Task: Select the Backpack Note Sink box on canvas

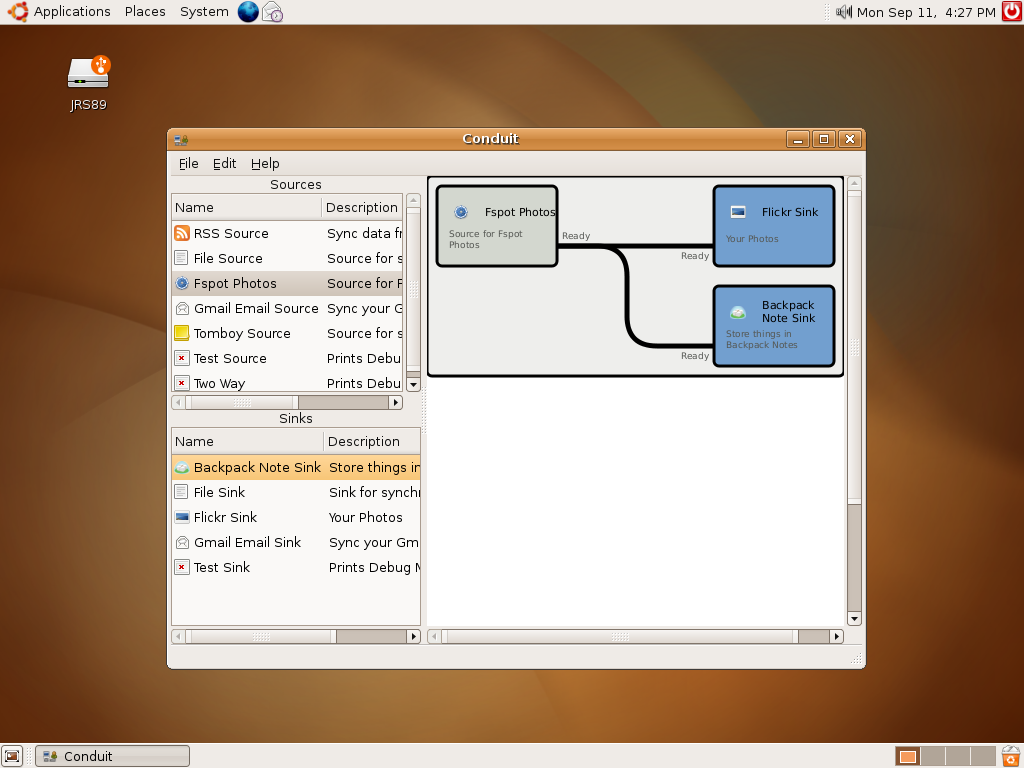Action: (x=774, y=326)
